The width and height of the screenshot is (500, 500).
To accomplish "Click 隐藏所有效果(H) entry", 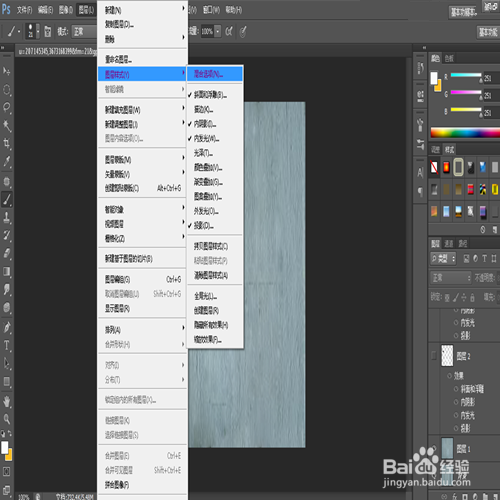I will (x=215, y=325).
